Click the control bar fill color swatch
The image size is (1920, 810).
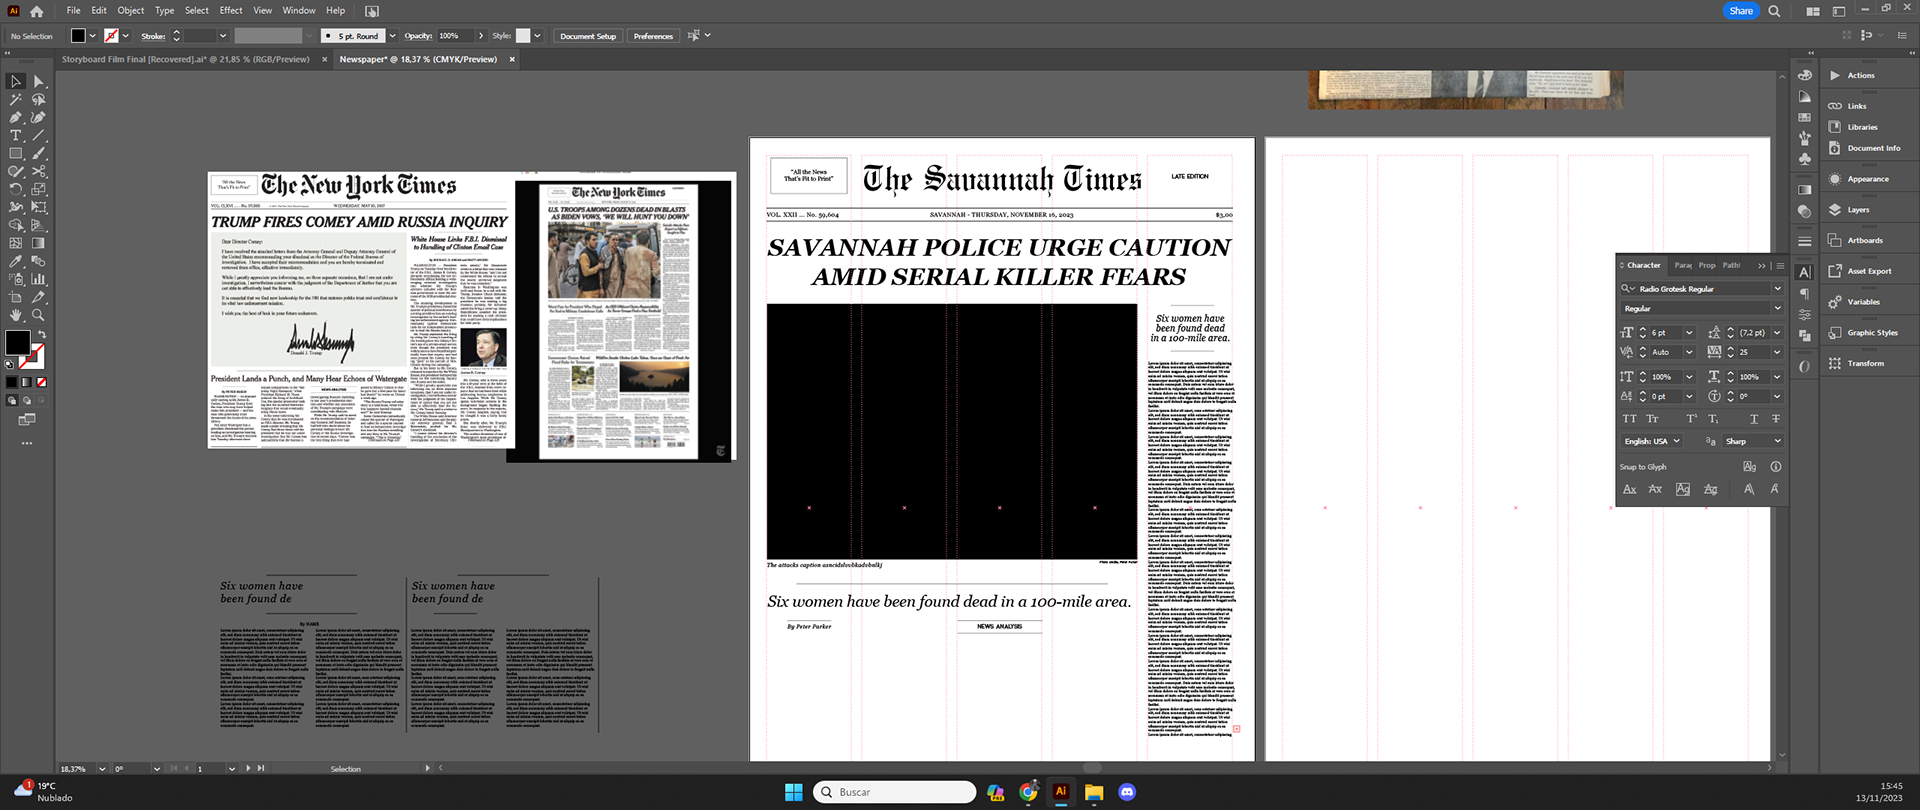[78, 36]
